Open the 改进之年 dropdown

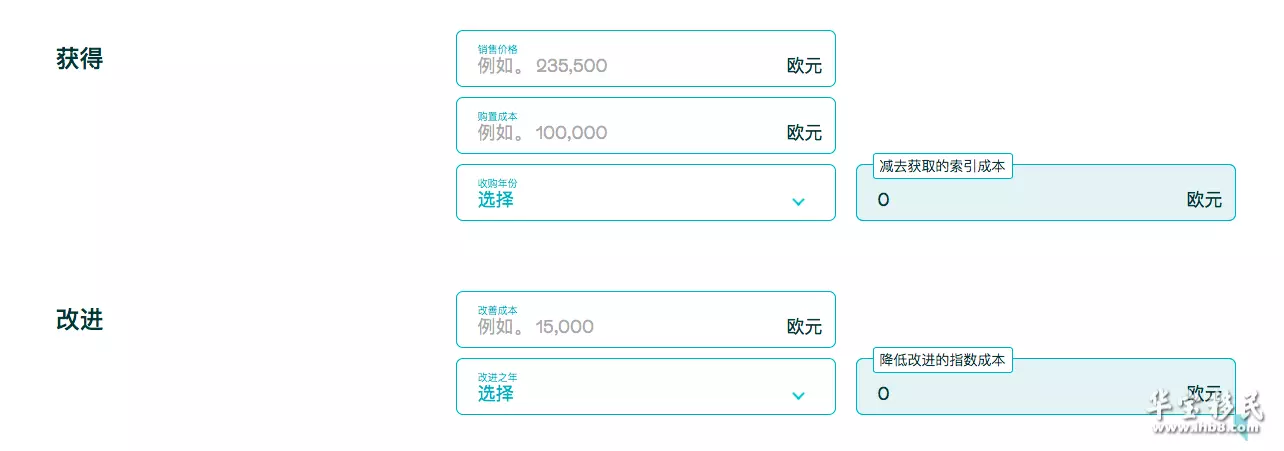click(645, 386)
